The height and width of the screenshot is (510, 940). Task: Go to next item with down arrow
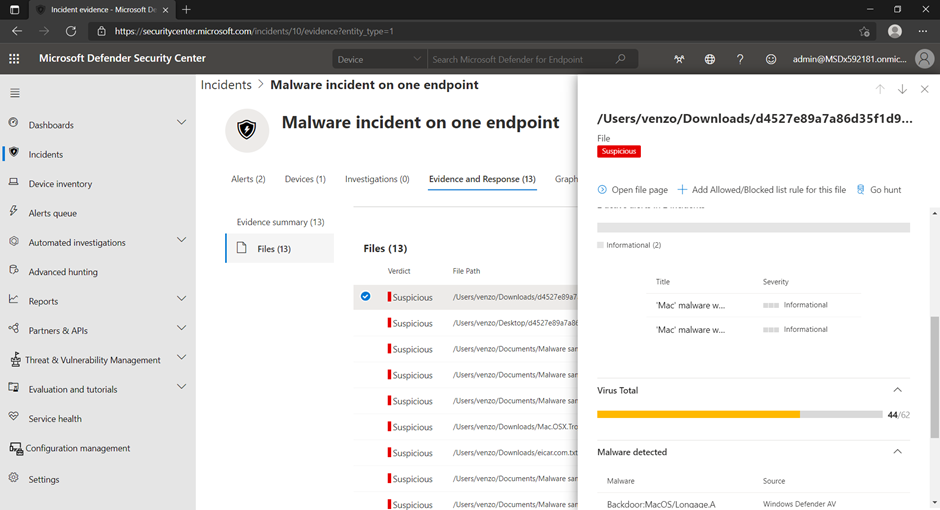(x=902, y=89)
